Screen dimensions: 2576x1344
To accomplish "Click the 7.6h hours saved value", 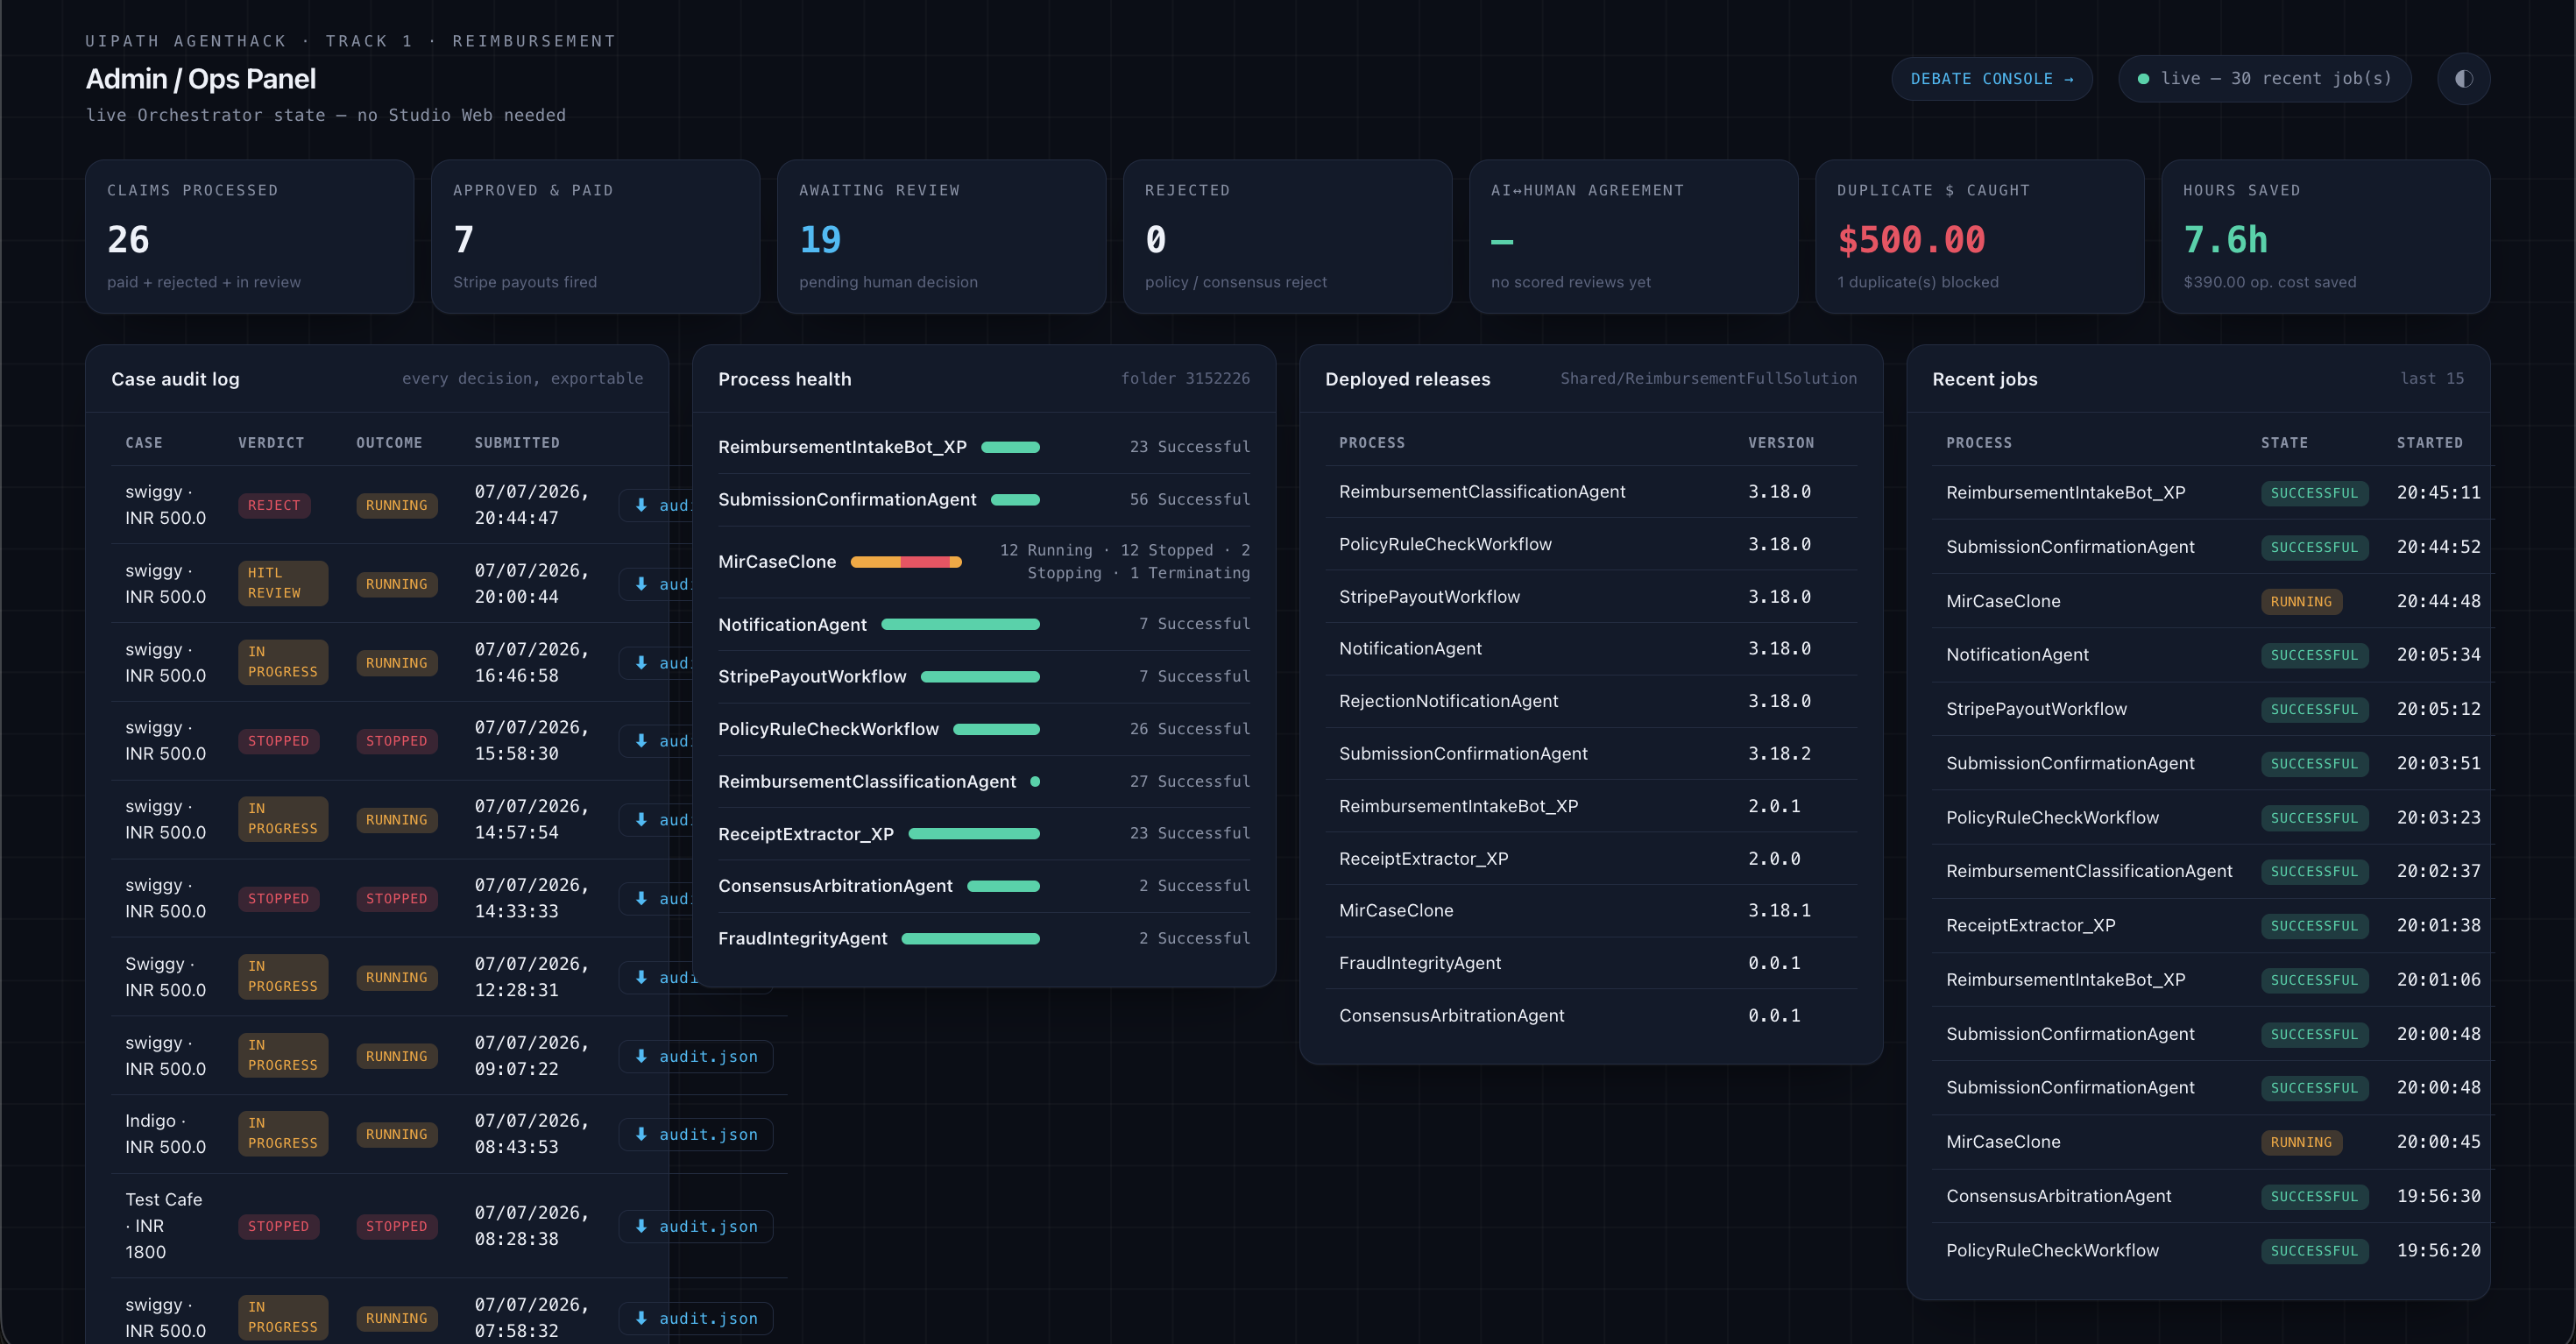I will click(x=2225, y=240).
